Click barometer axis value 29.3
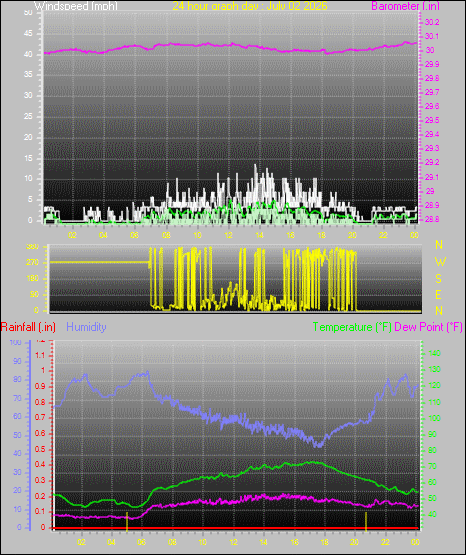The width and height of the screenshot is (466, 555). coord(432,148)
